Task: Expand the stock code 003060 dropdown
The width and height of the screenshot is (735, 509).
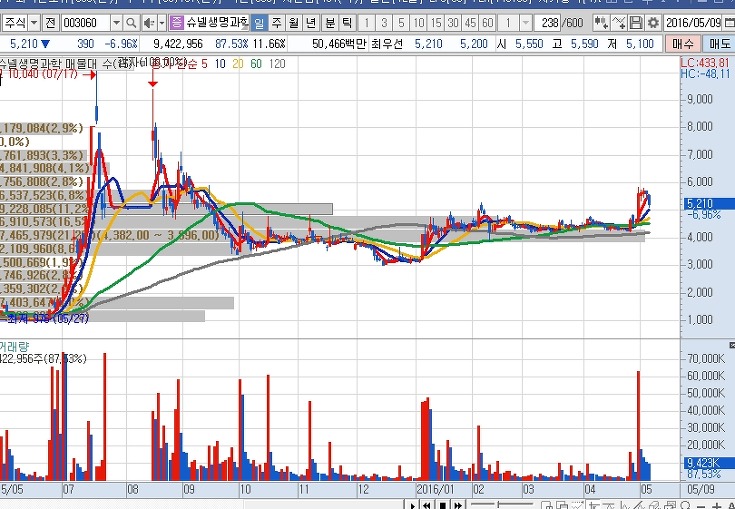Action: pyautogui.click(x=117, y=22)
